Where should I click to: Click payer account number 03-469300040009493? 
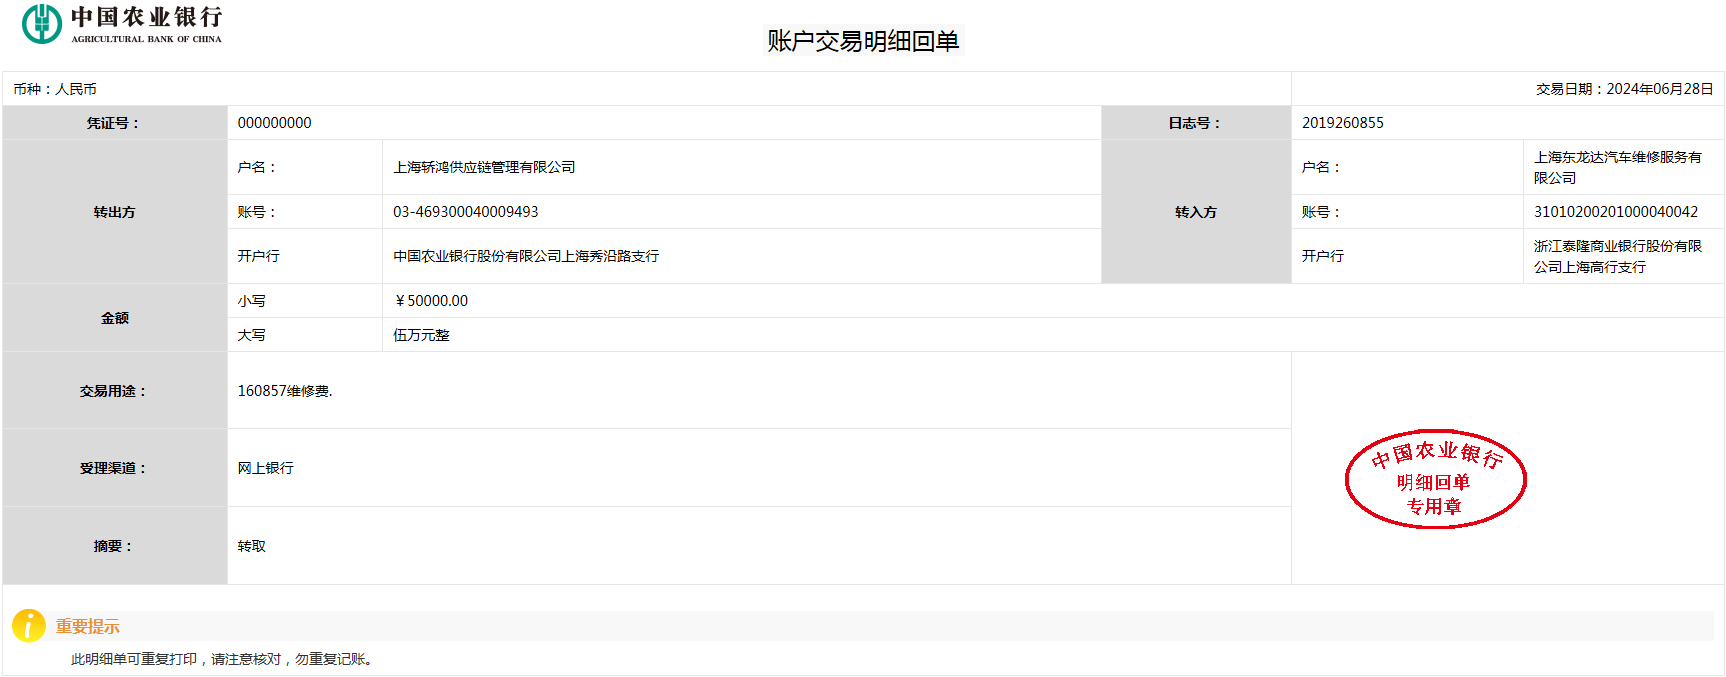pyautogui.click(x=465, y=212)
